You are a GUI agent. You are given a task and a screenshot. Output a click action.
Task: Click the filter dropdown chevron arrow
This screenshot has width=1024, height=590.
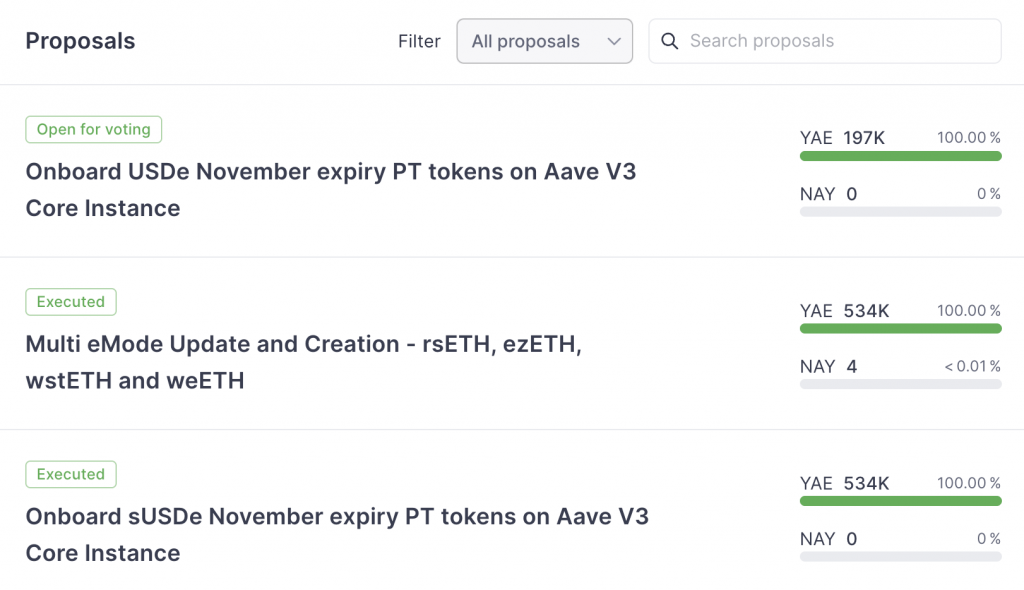tap(614, 41)
